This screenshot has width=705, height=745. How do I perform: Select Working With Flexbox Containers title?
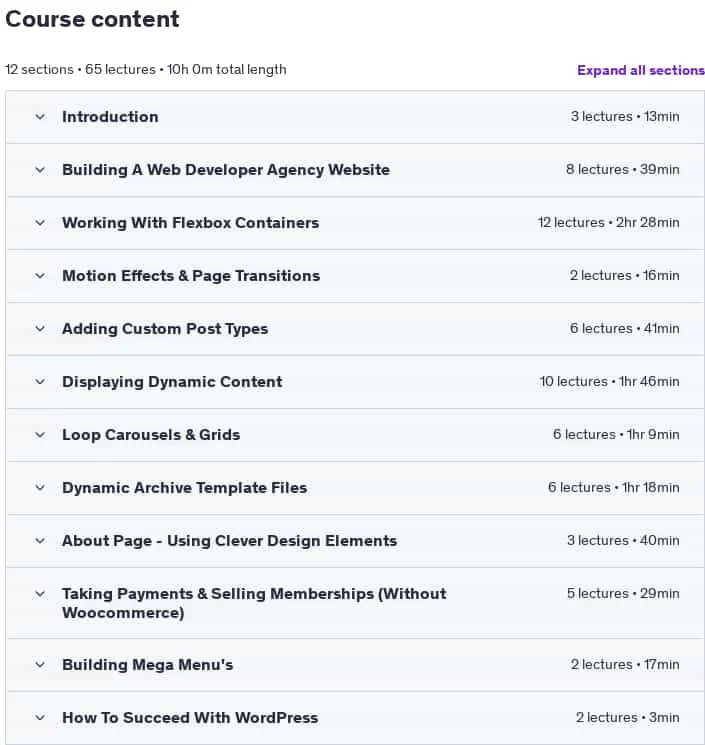(191, 223)
